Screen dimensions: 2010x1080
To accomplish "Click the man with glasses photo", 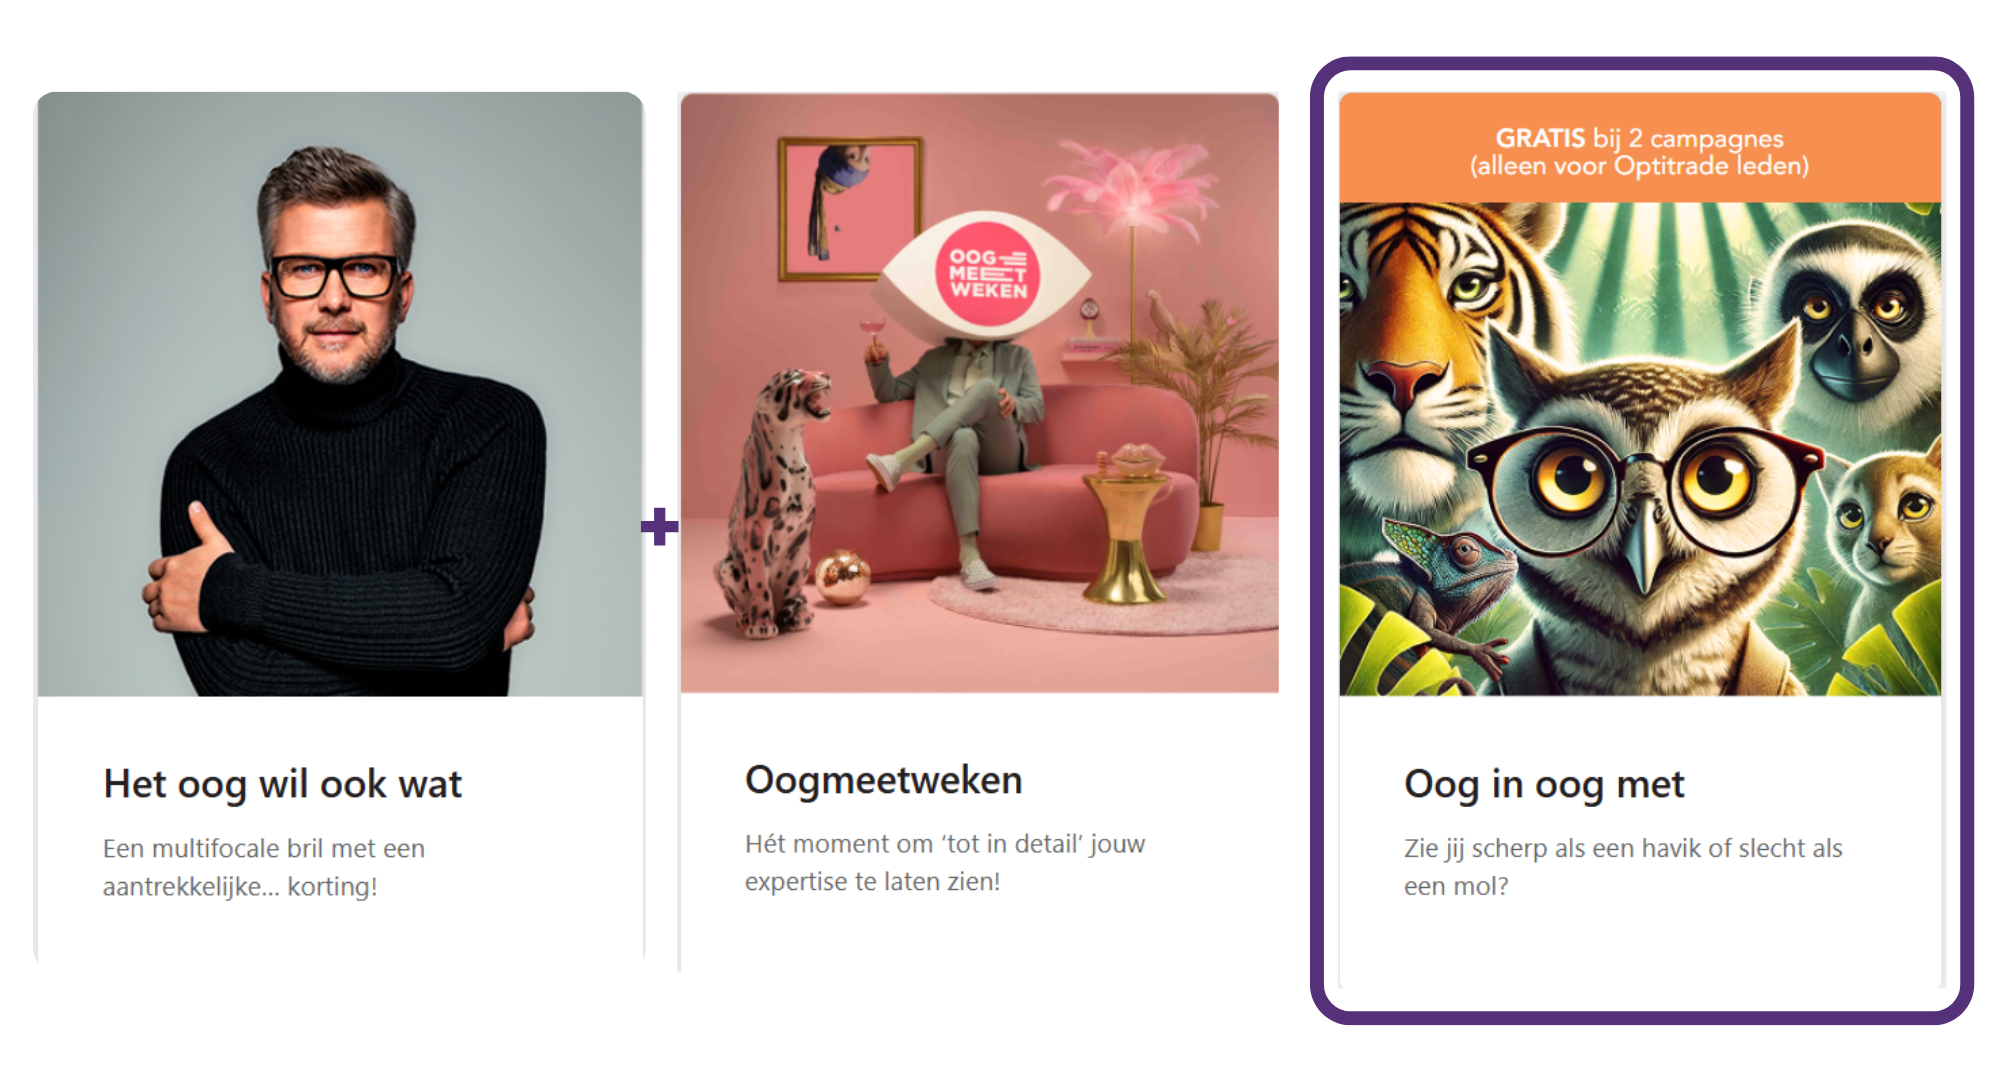I will point(340,394).
